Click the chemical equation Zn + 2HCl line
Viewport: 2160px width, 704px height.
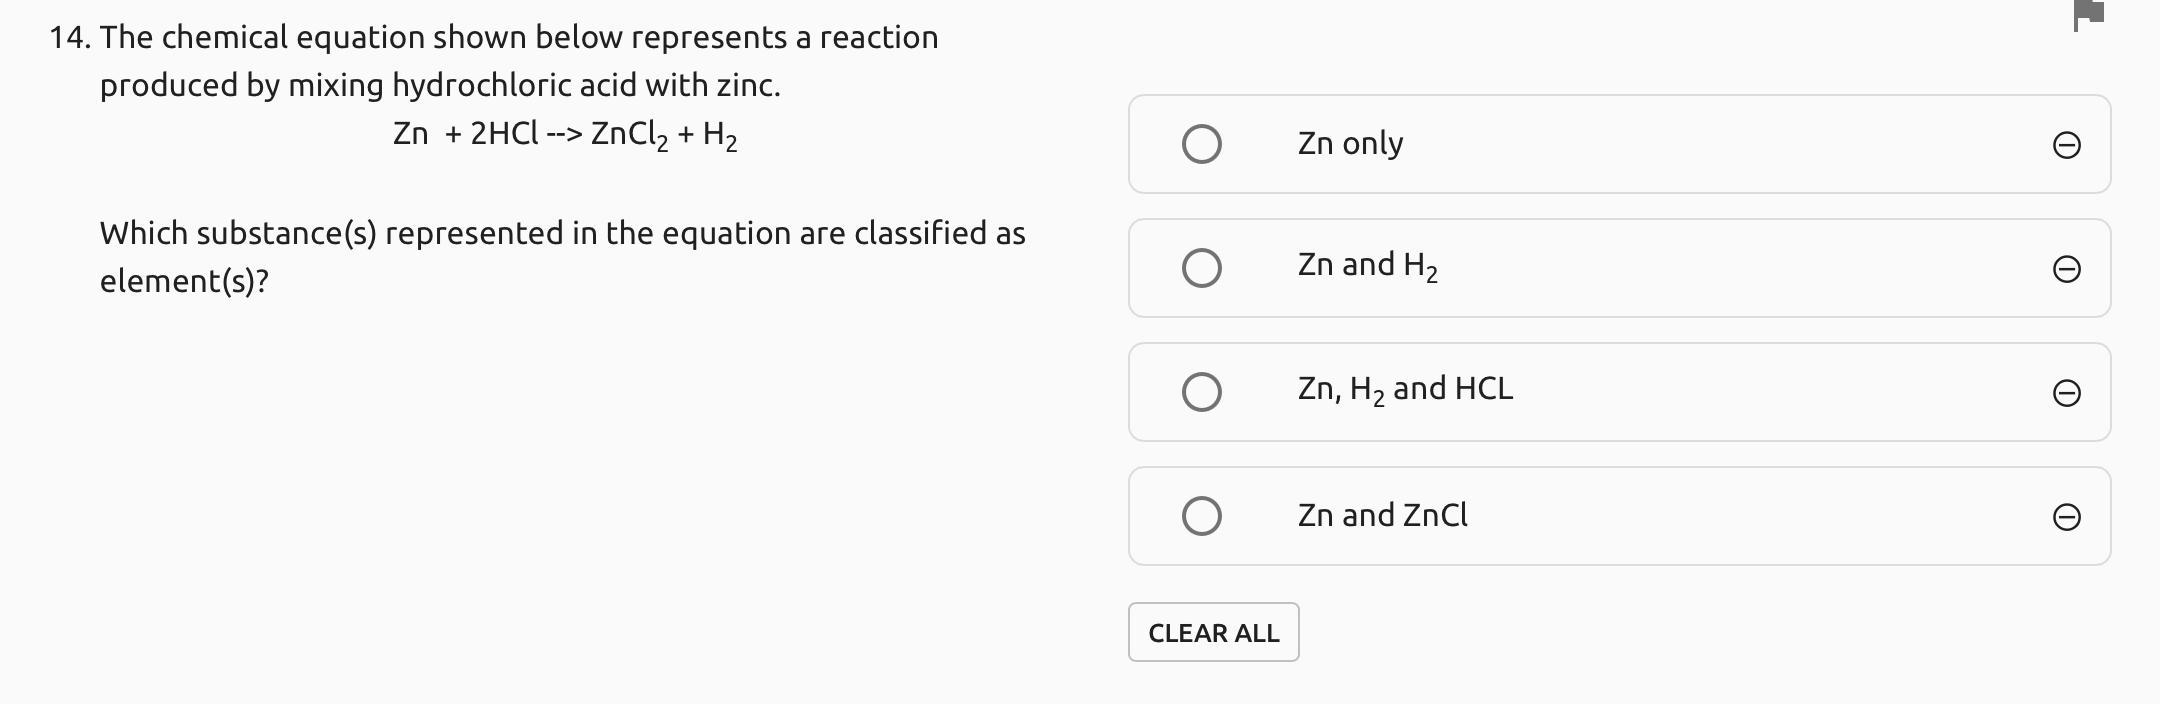(x=565, y=134)
